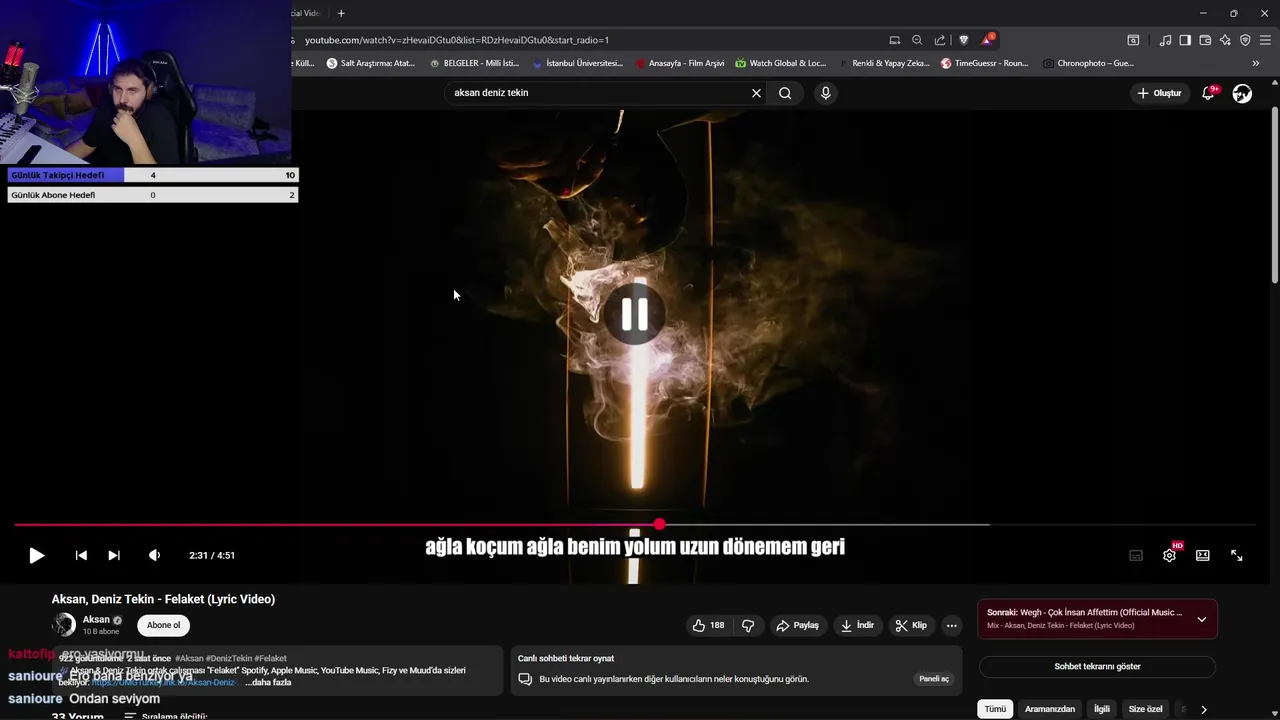Image resolution: width=1280 pixels, height=720 pixels.
Task: Expand description with ...daha fazla
Action: point(268,682)
